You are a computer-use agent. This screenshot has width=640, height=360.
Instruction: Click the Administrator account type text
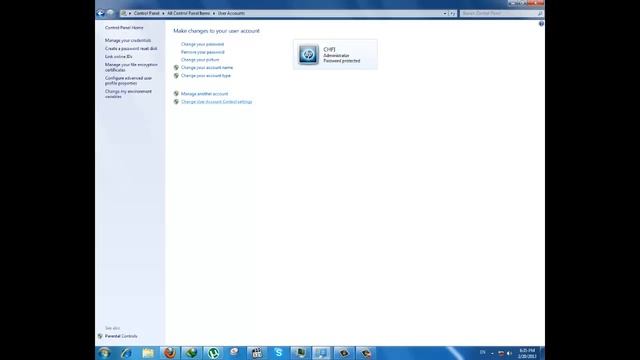(336, 56)
